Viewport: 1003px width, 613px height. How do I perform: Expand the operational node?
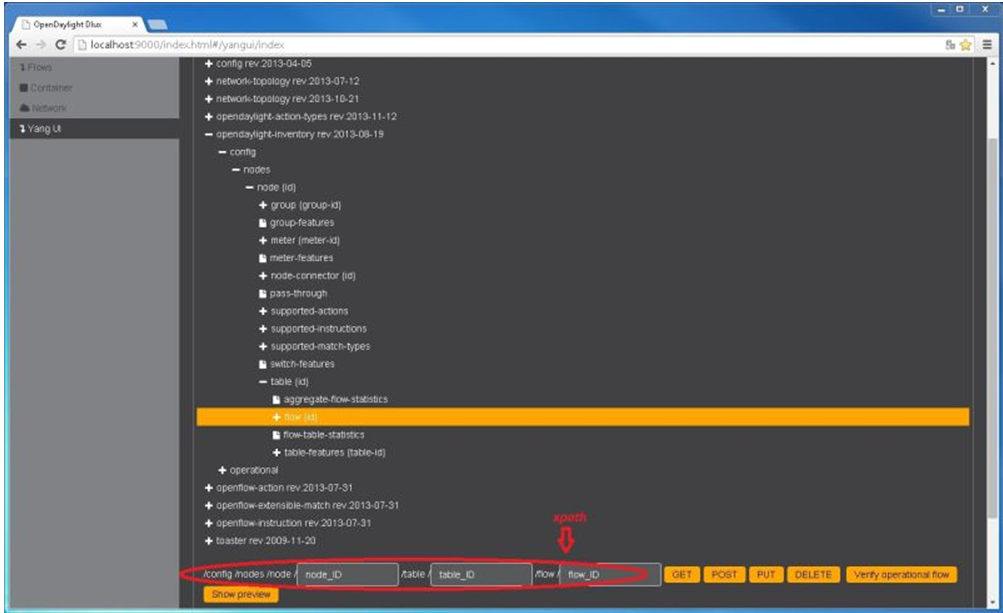click(222, 470)
